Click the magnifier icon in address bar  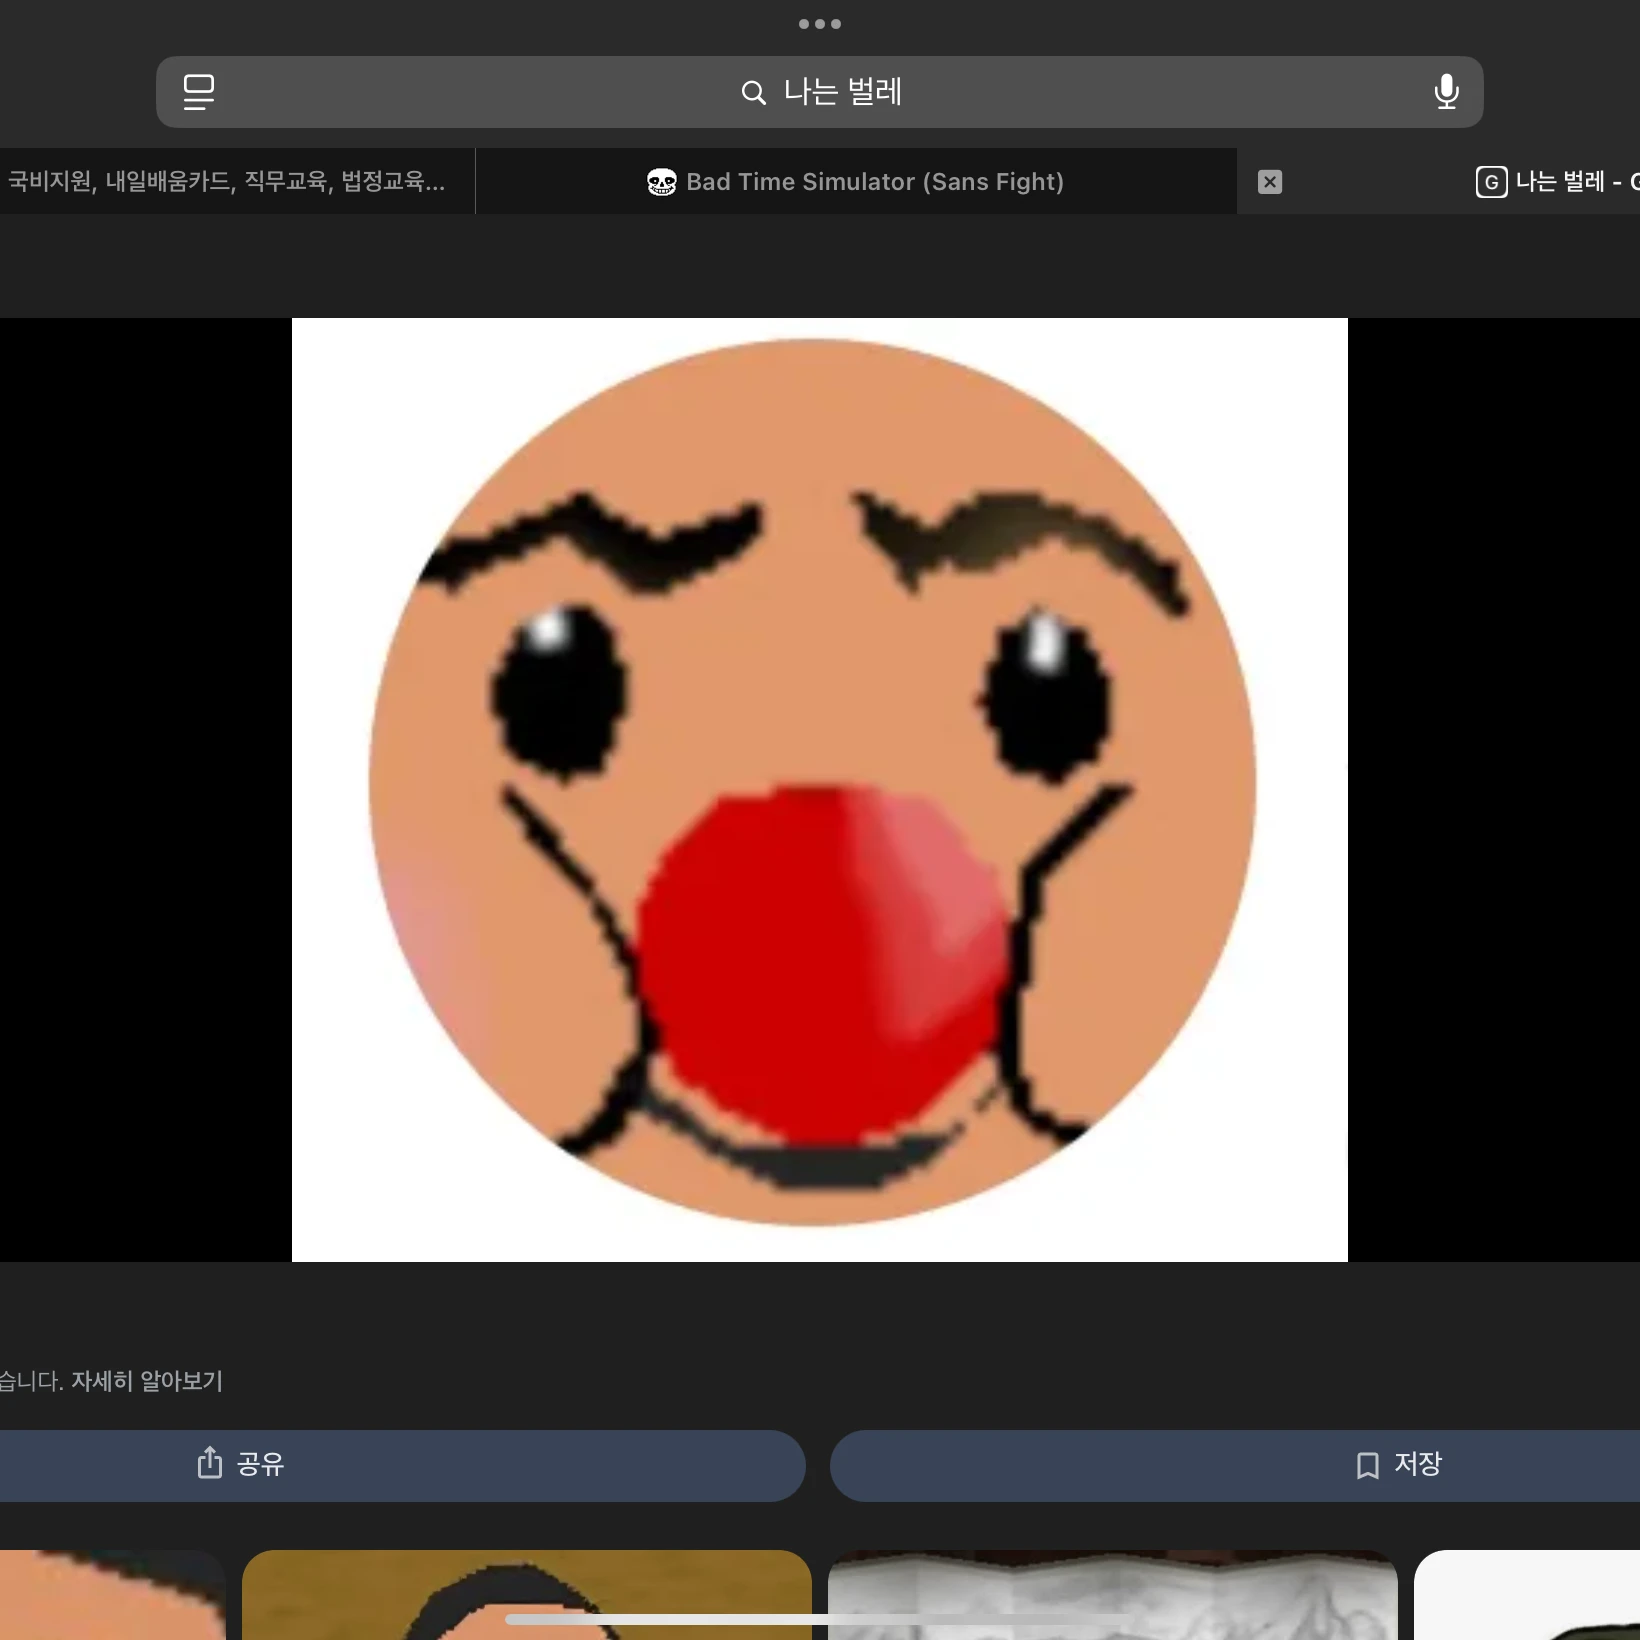point(753,93)
